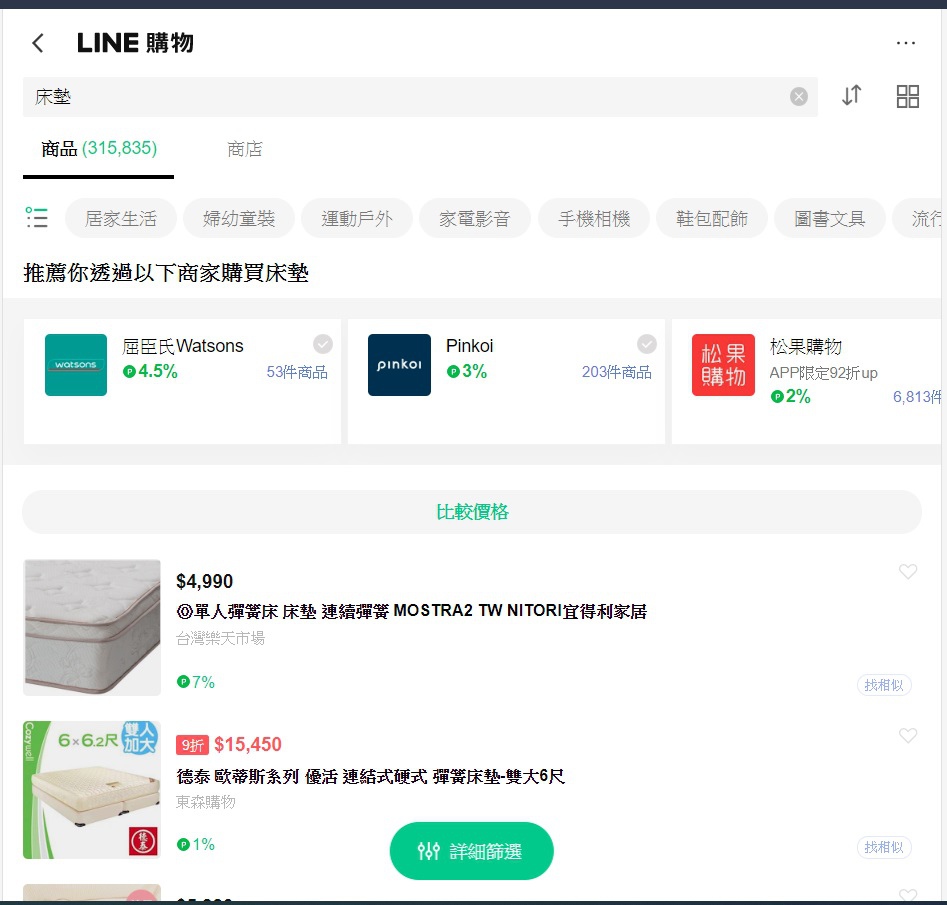
Task: Go back using the left arrow
Action: pos(38,43)
